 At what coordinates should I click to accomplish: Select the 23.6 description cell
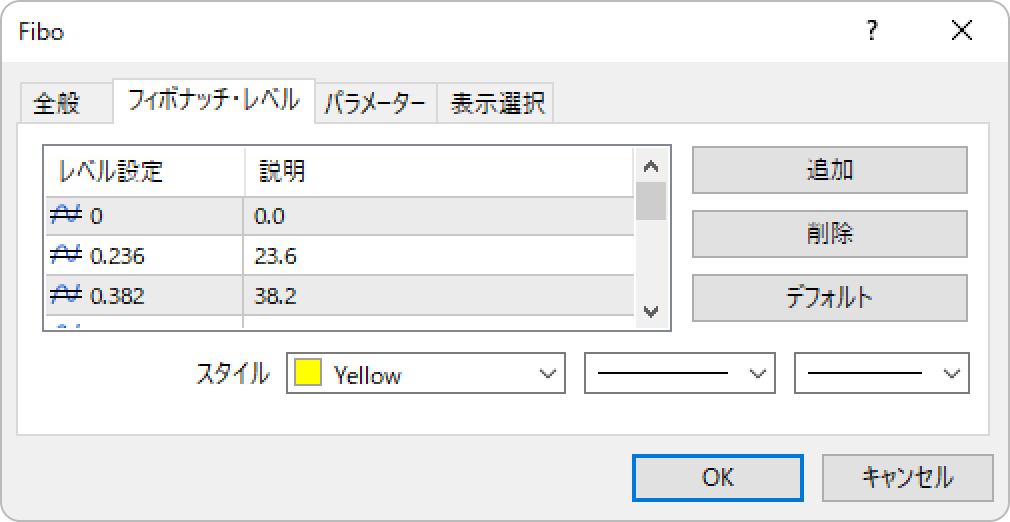pyautogui.click(x=439, y=256)
